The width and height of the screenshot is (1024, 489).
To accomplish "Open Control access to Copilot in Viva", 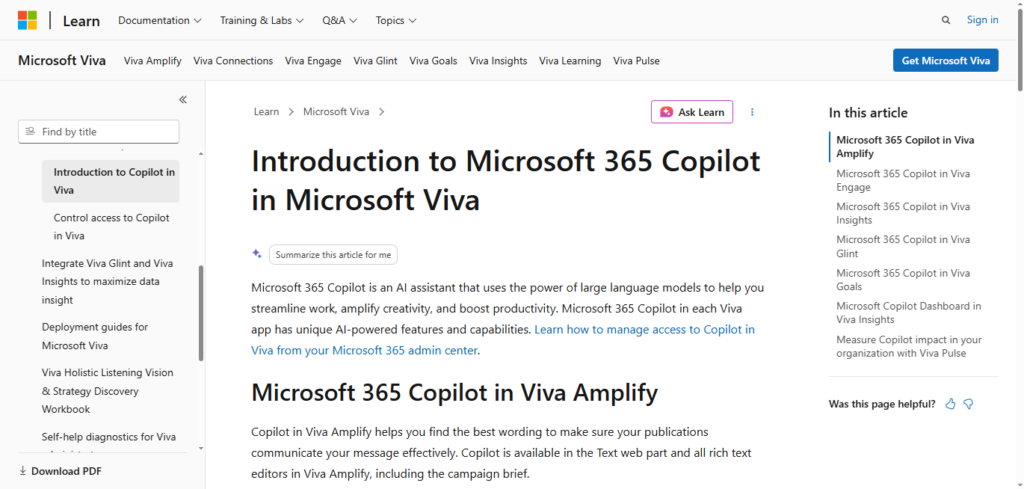I will [111, 227].
